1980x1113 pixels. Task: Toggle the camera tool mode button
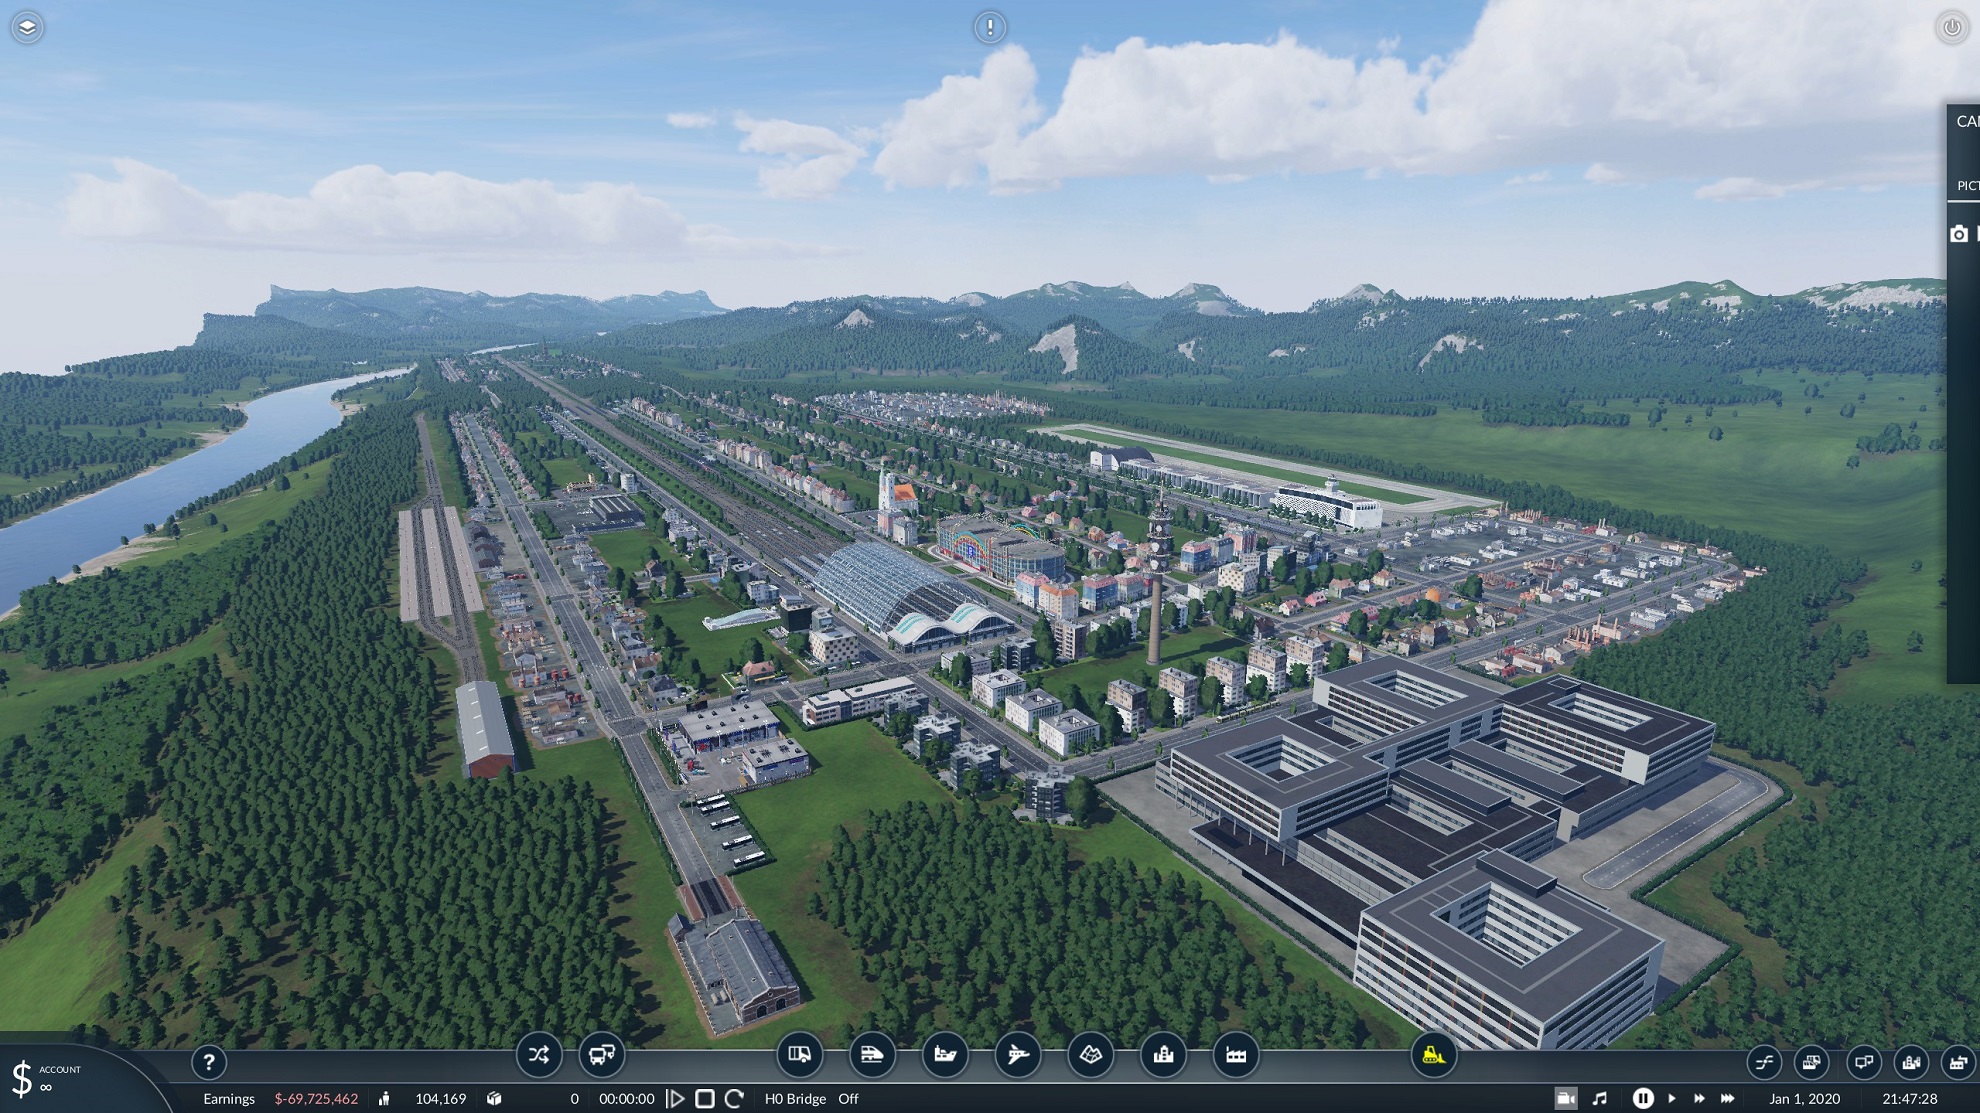tap(1566, 1098)
